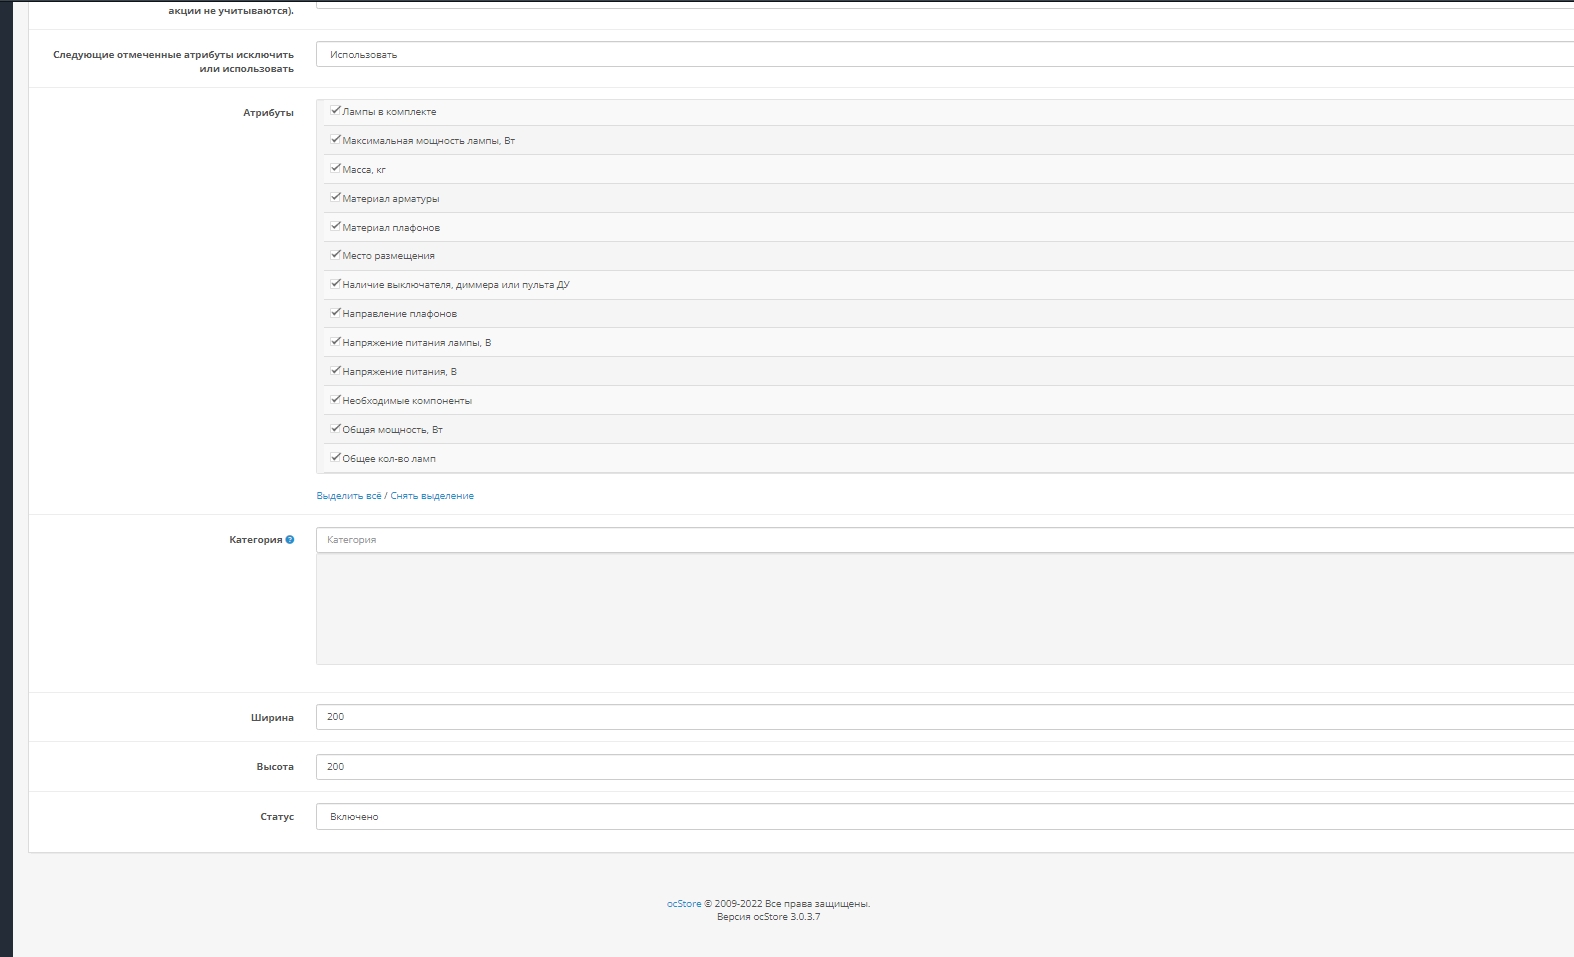1574x957 pixels.
Task: Click the 'Снять выделение' link
Action: coord(432,496)
